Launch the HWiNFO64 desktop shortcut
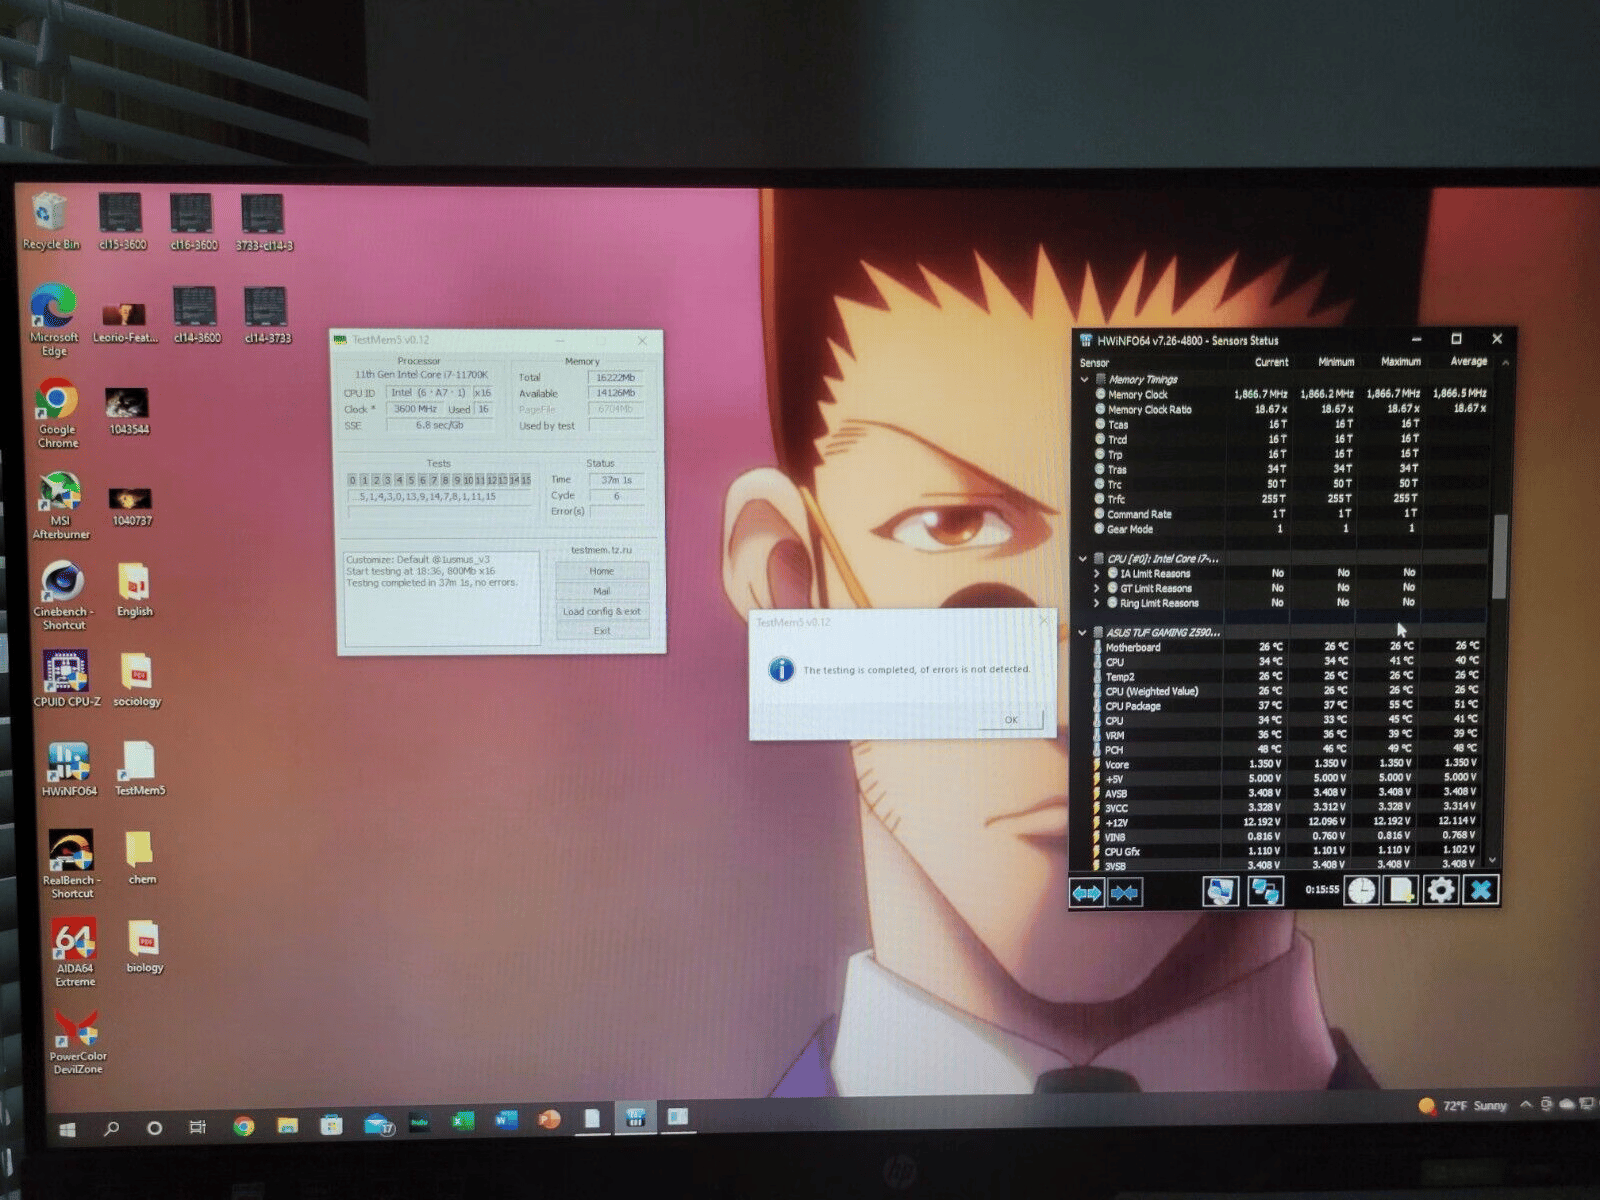The height and width of the screenshot is (1200, 1600). tap(69, 769)
